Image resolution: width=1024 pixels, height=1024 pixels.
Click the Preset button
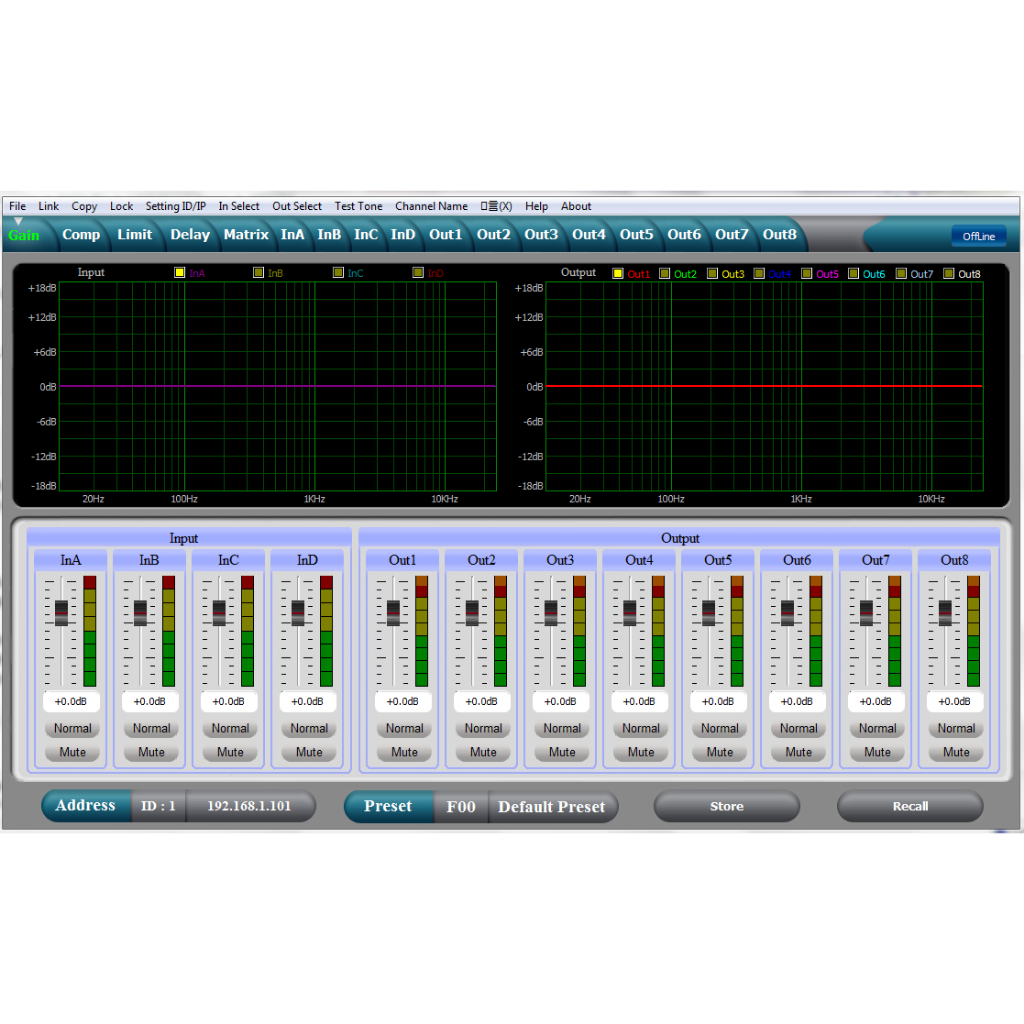389,807
